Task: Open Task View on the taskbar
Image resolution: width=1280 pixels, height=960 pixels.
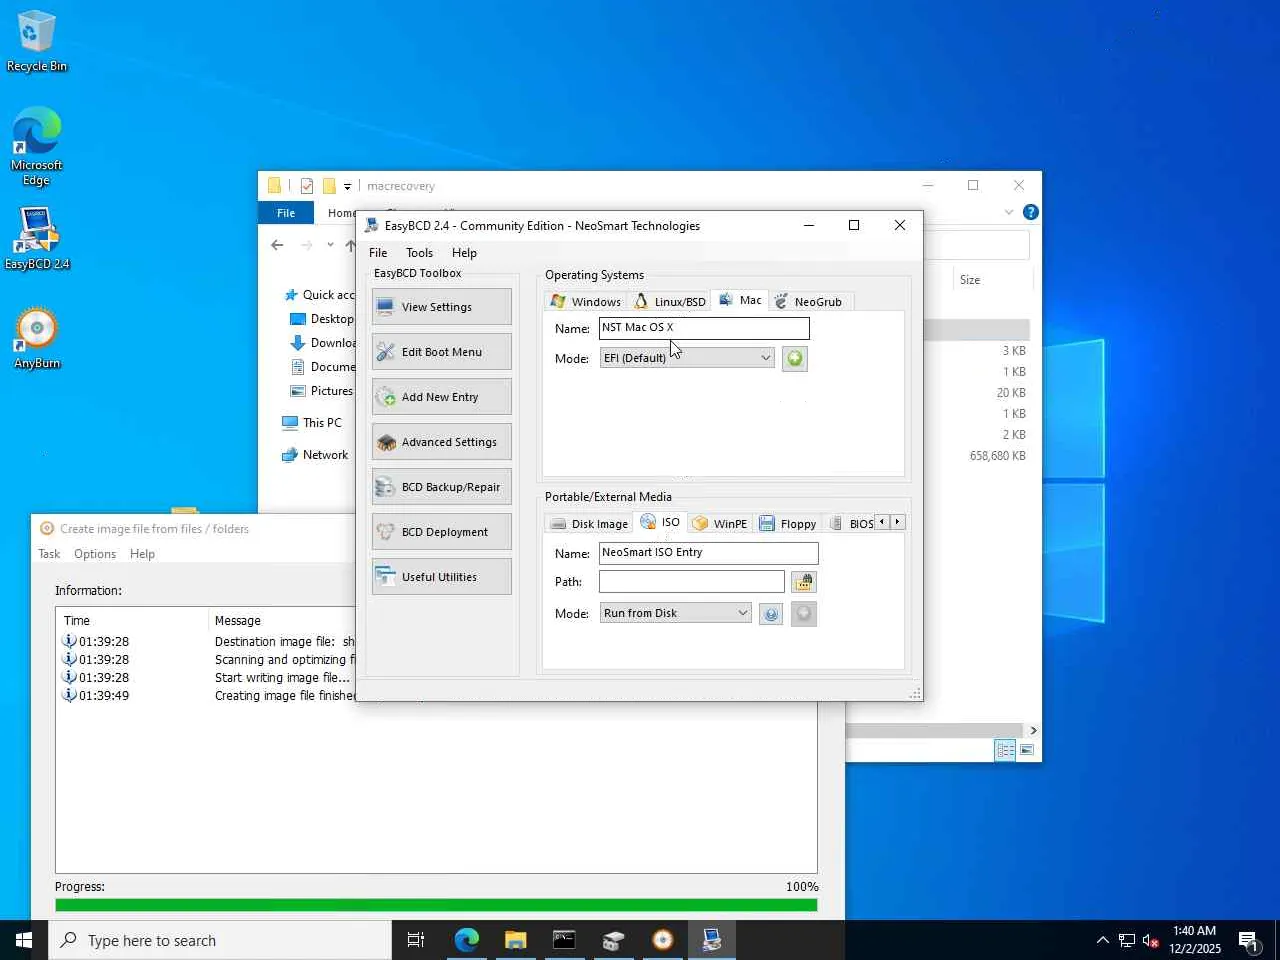Action: (416, 940)
